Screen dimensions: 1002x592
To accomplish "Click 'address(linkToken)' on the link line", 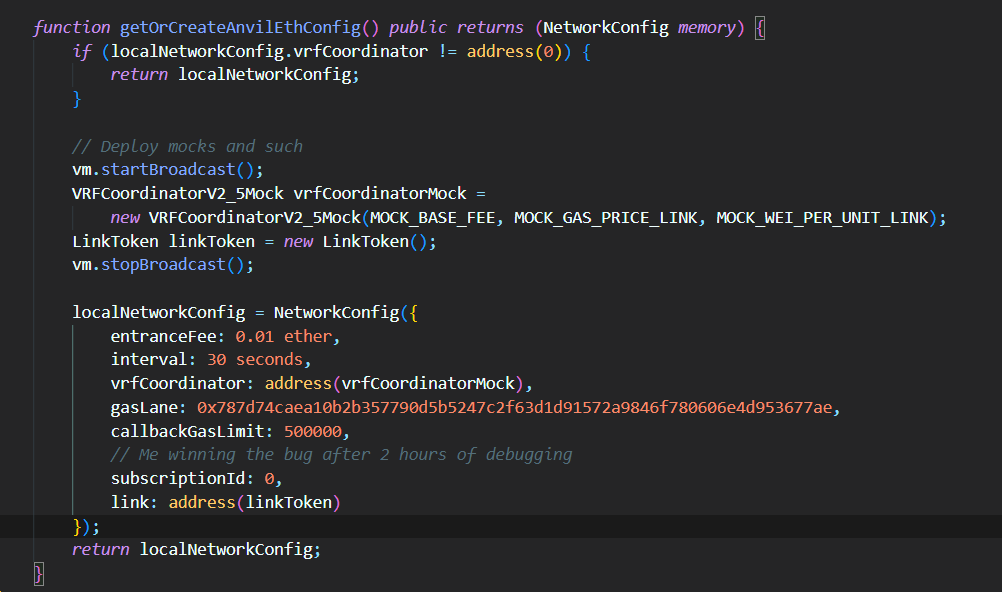I will tap(254, 502).
